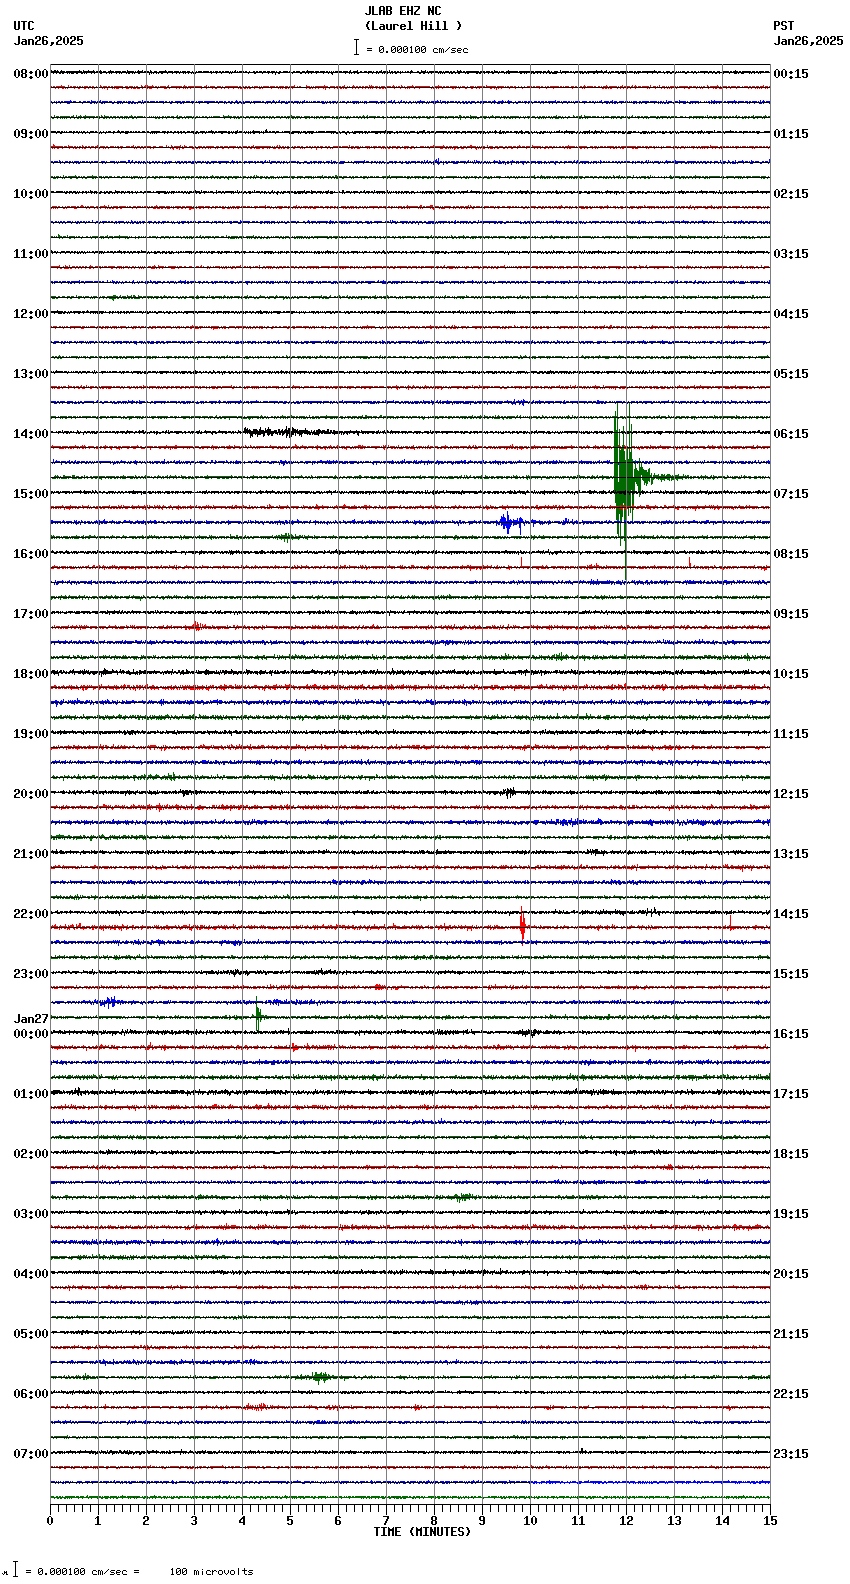Click the '15' tick on the minutes axis
Screen dimensions: 850x1584
click(x=770, y=1521)
